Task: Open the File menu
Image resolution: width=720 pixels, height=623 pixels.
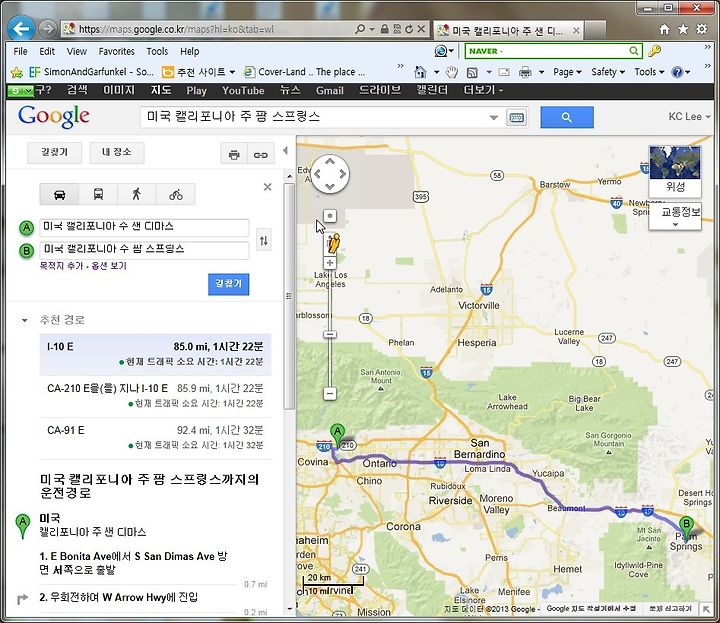Action: click(x=20, y=51)
